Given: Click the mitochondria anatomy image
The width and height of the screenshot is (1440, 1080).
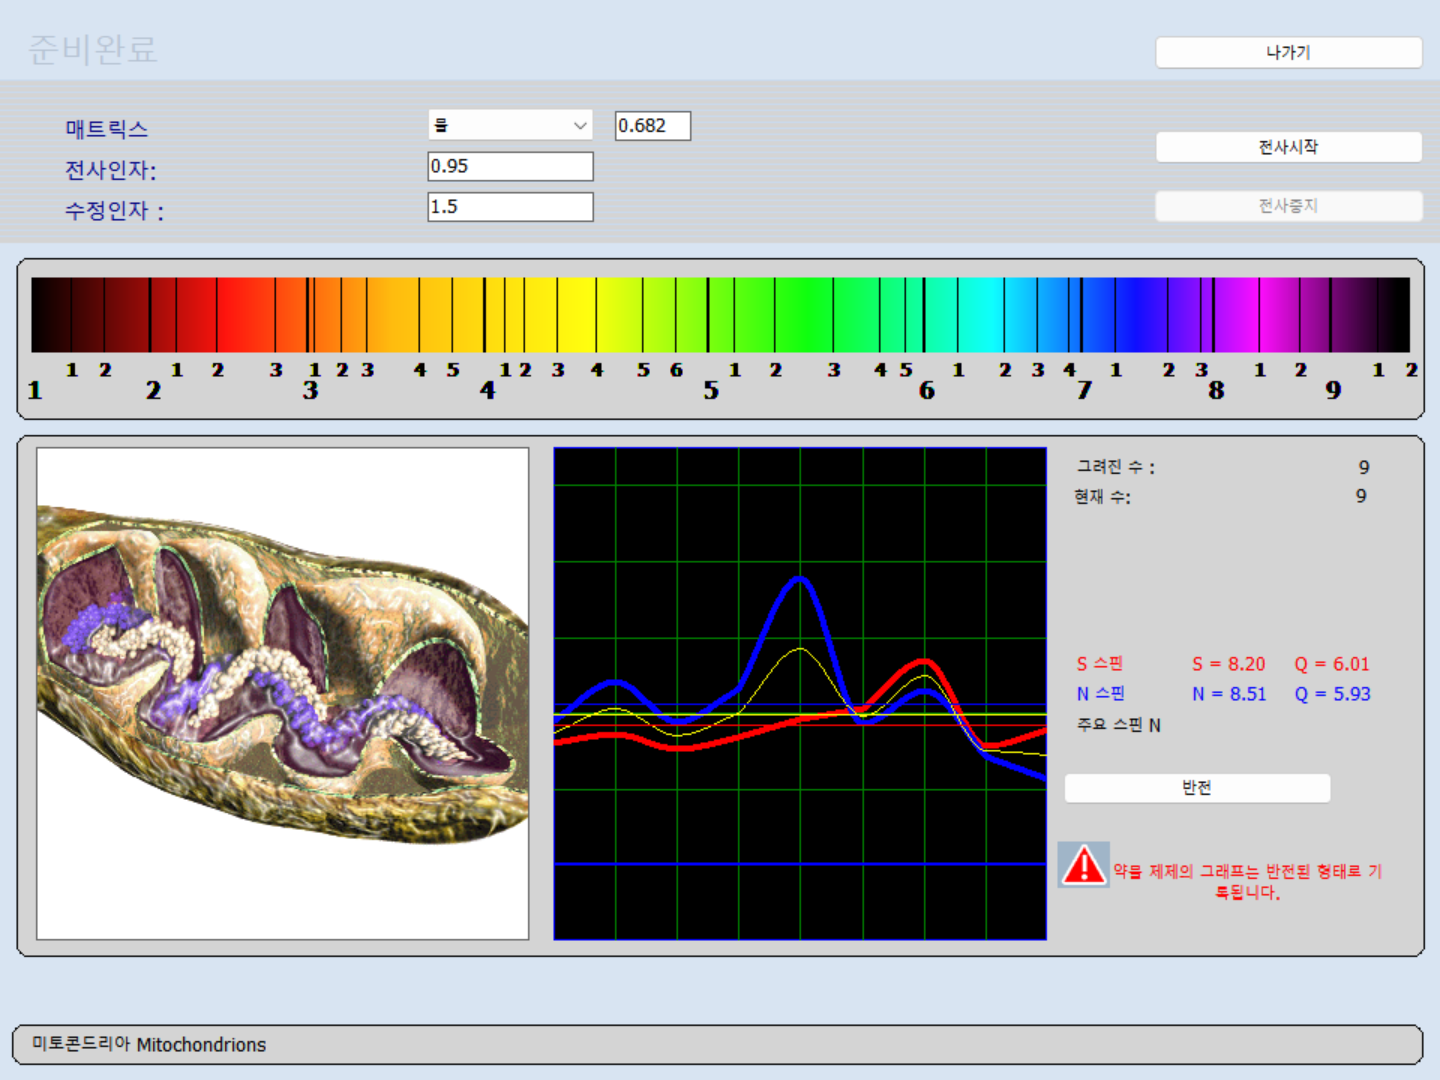Looking at the screenshot, I should [283, 693].
